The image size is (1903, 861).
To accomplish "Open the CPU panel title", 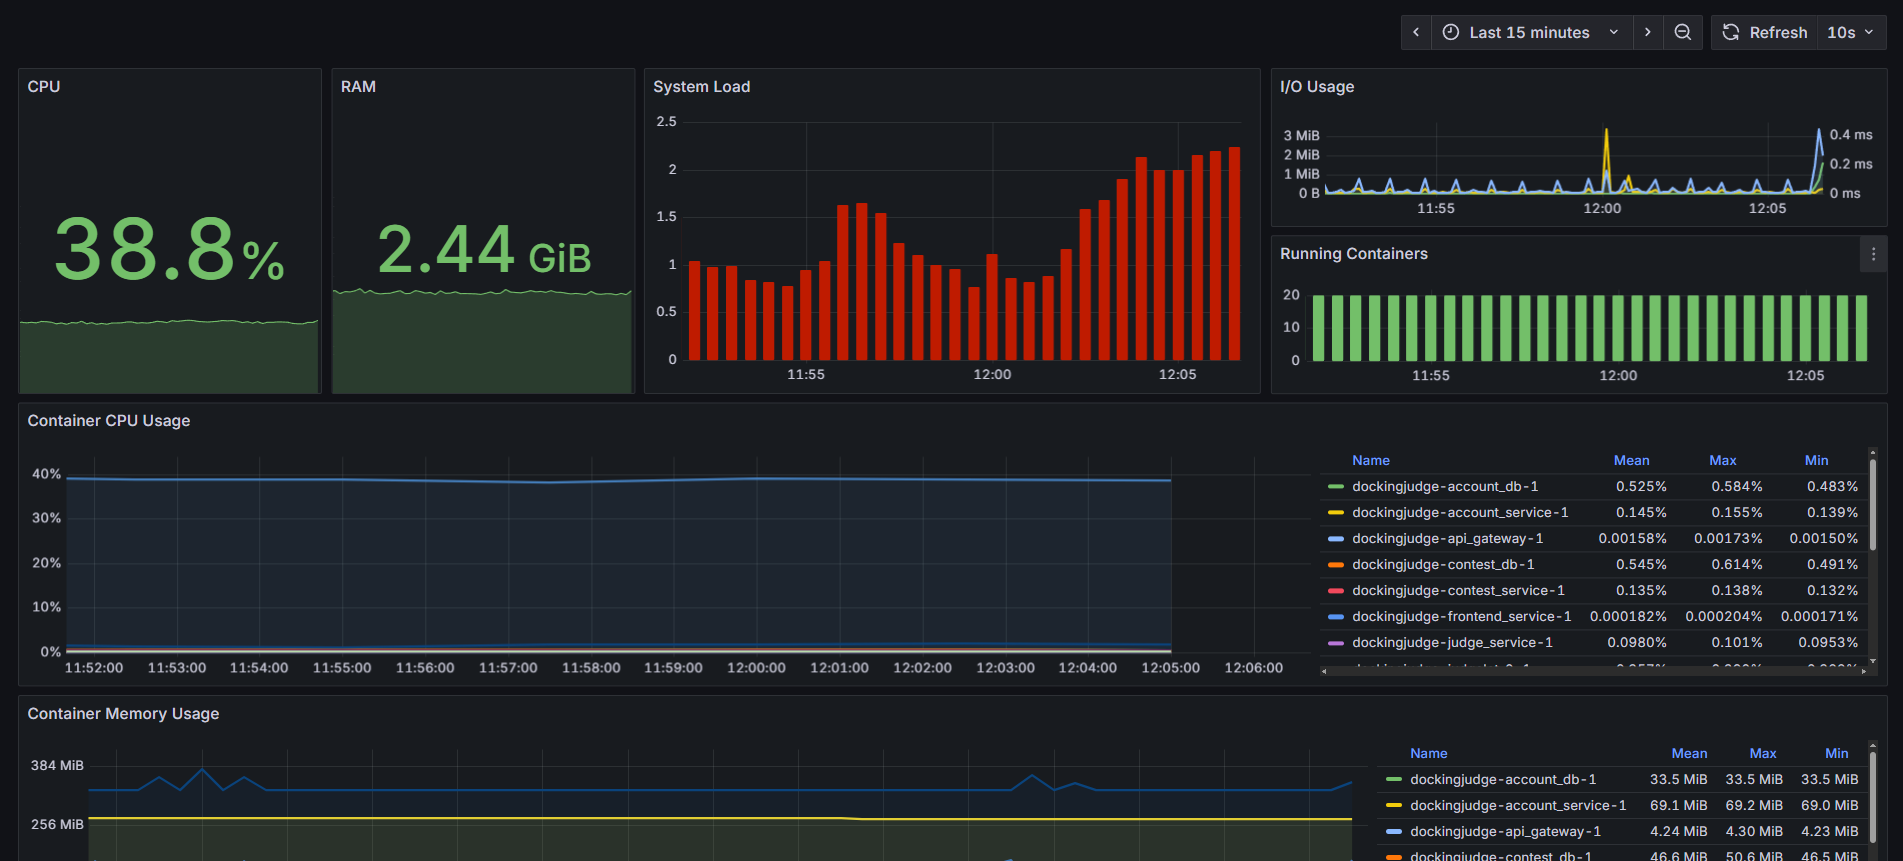I will click(44, 87).
